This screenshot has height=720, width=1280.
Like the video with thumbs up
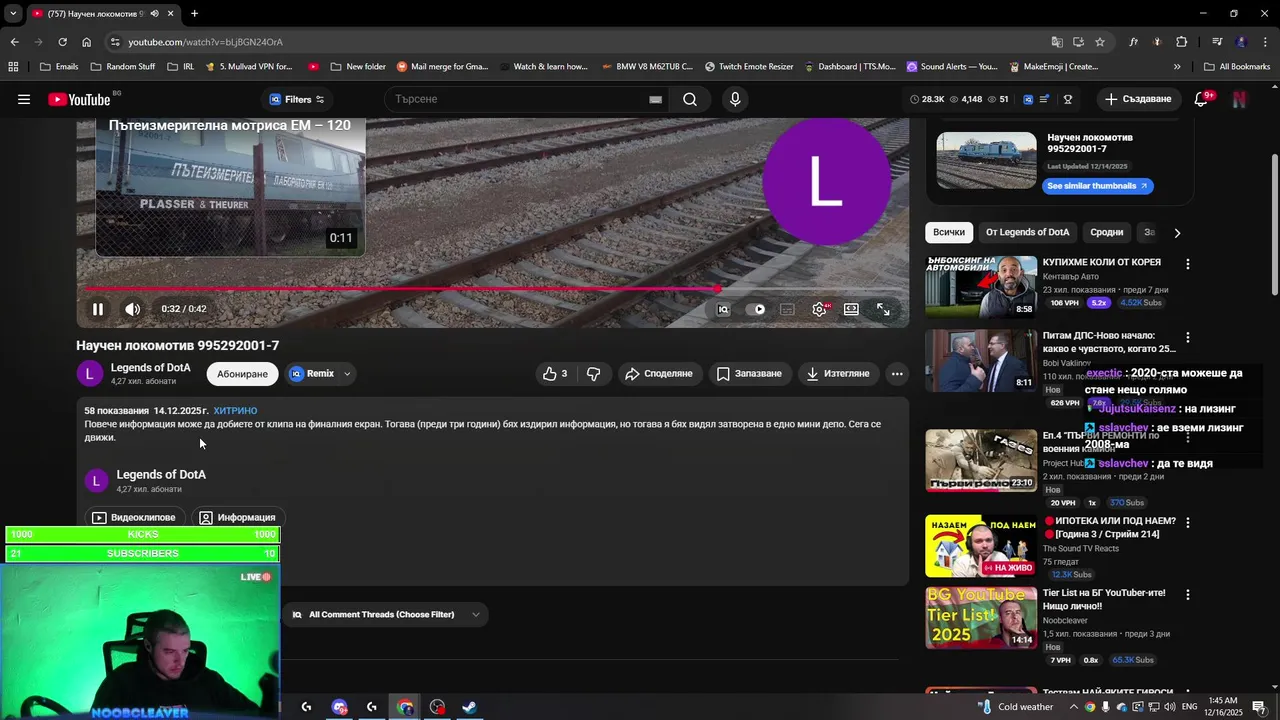[x=555, y=374]
